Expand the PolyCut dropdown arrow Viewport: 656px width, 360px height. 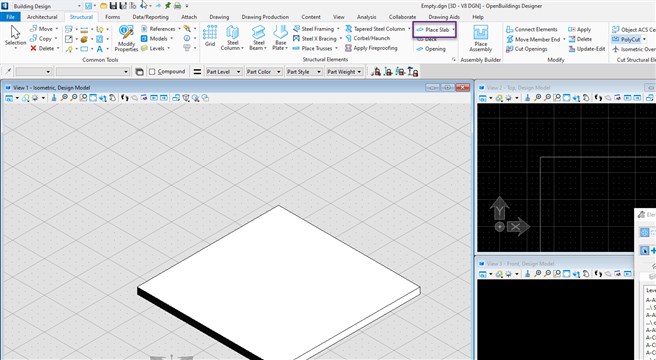click(x=644, y=39)
